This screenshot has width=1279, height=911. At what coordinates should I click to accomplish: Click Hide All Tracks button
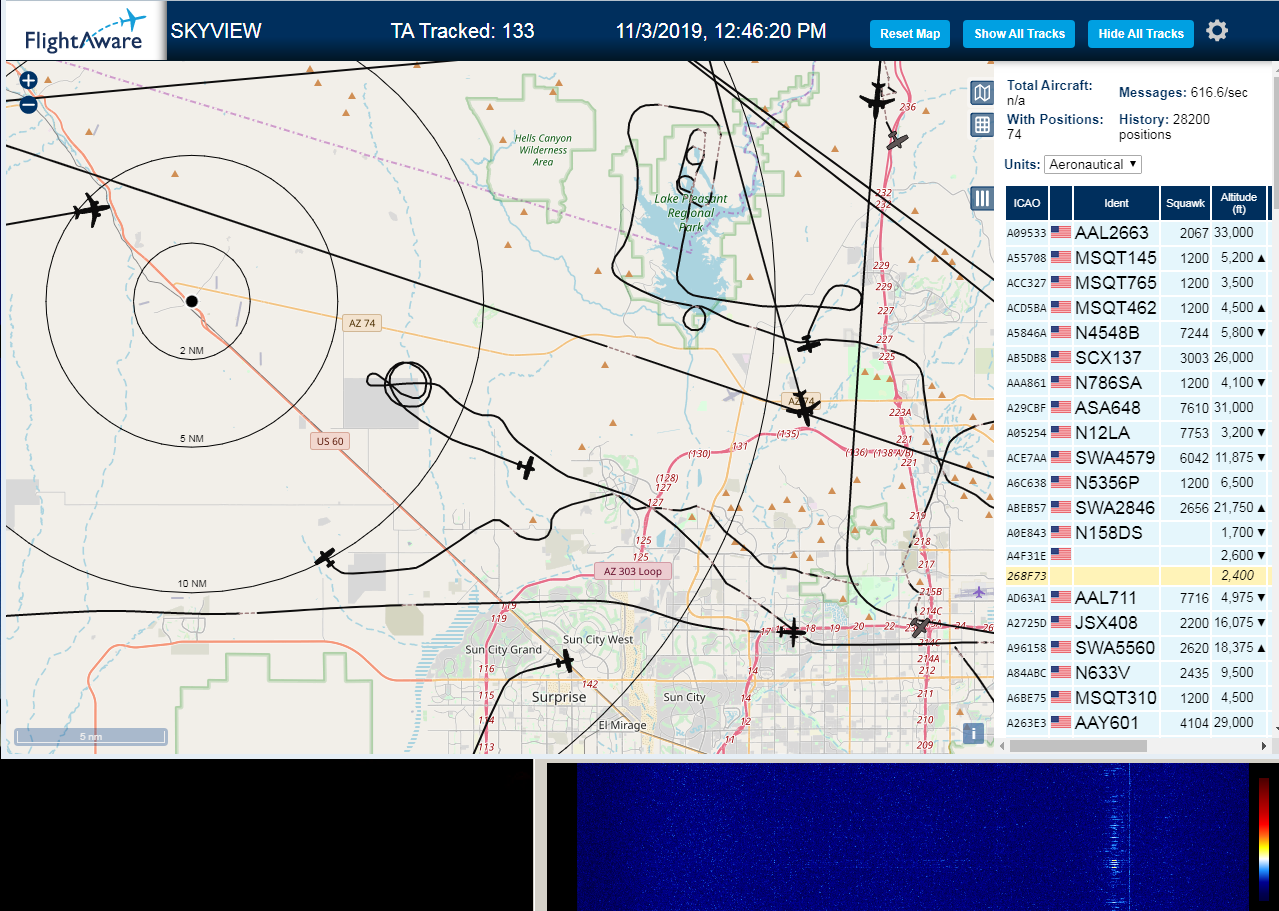point(1141,33)
